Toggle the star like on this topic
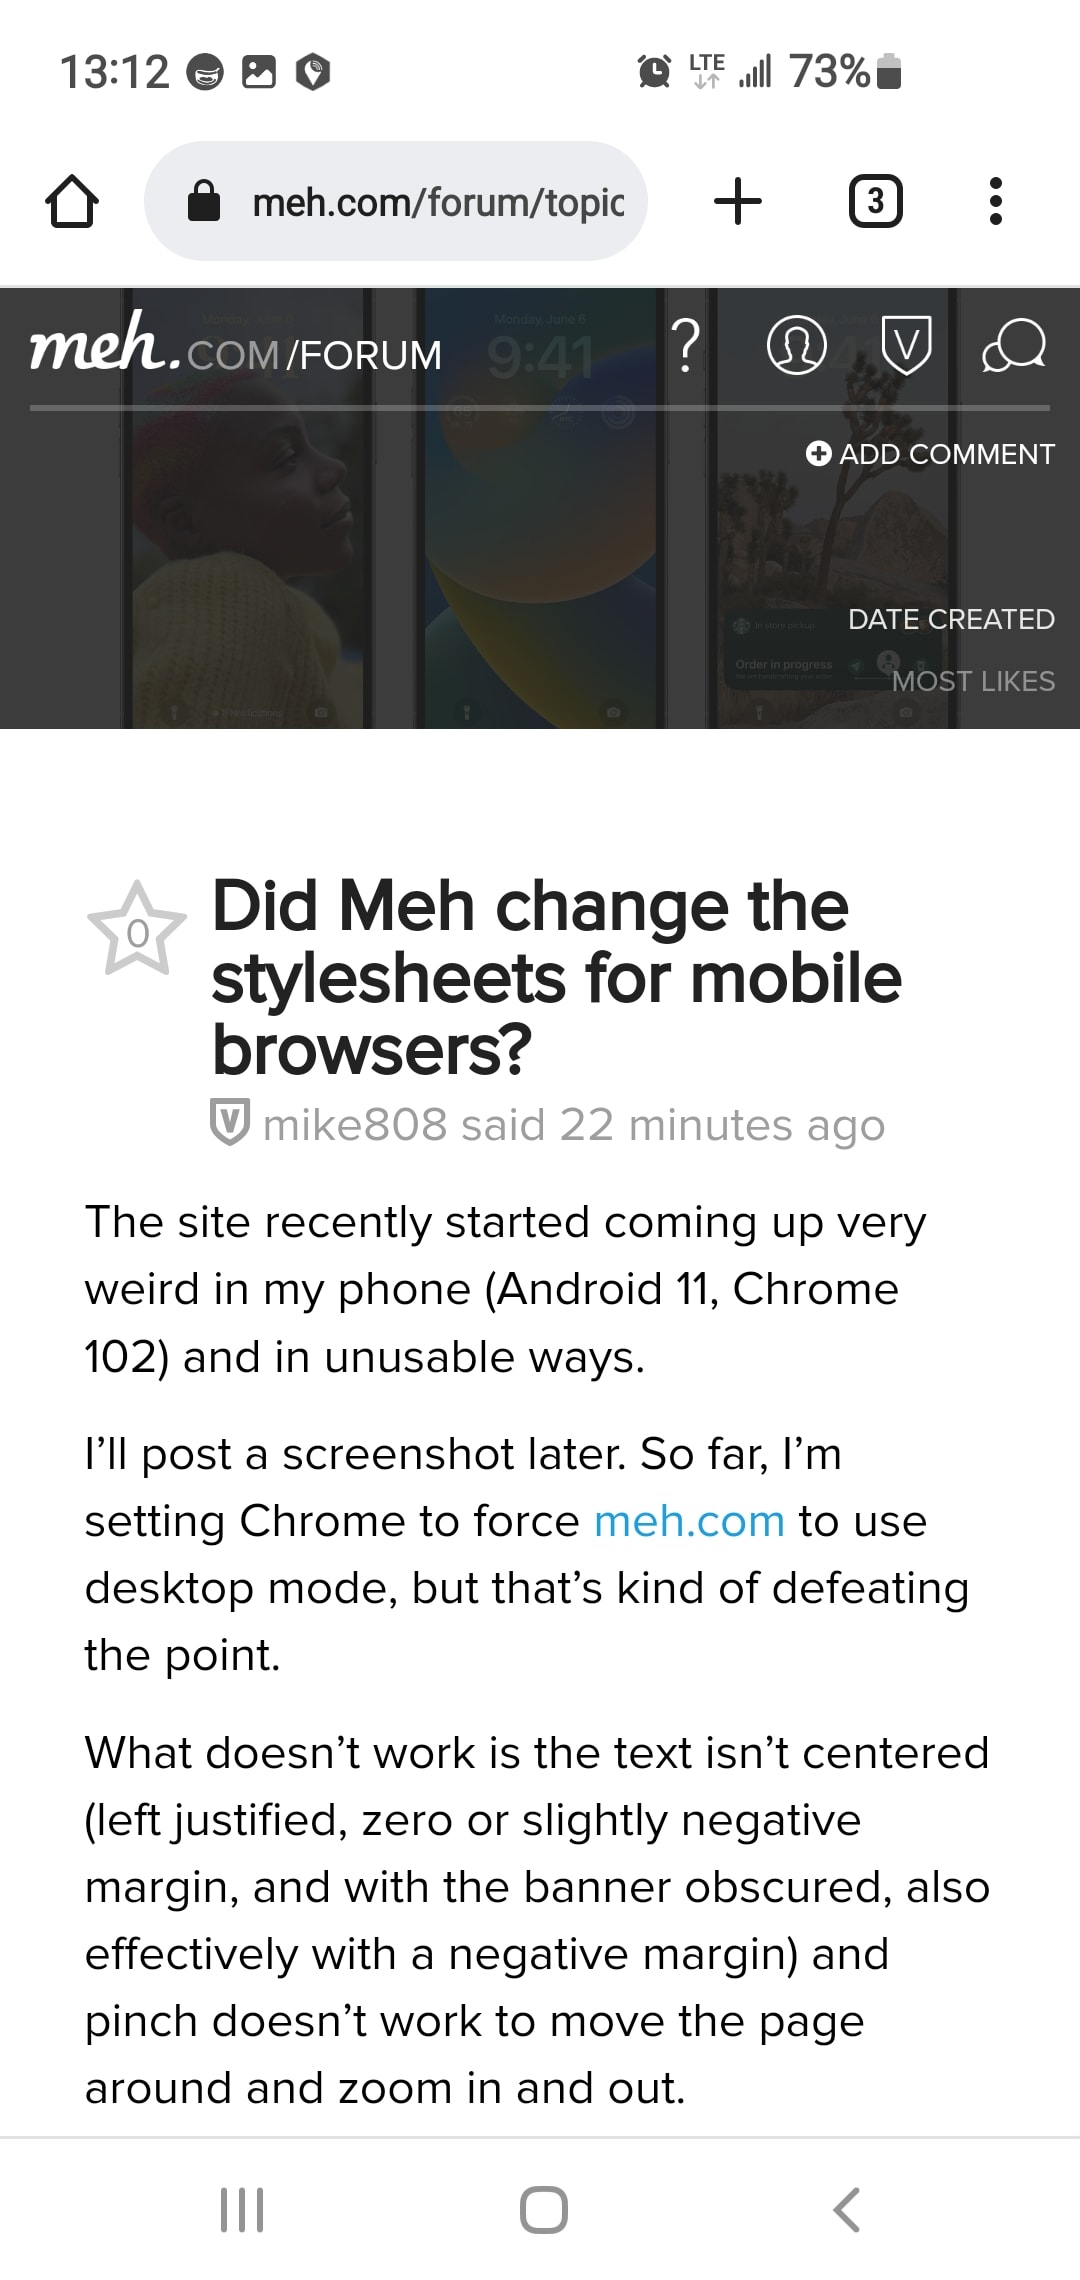 (137, 930)
